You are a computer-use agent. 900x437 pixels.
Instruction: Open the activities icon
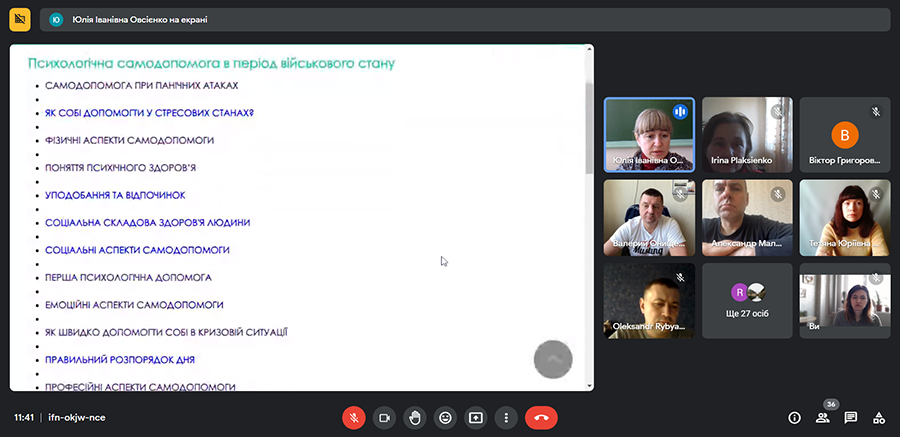pyautogui.click(x=879, y=418)
